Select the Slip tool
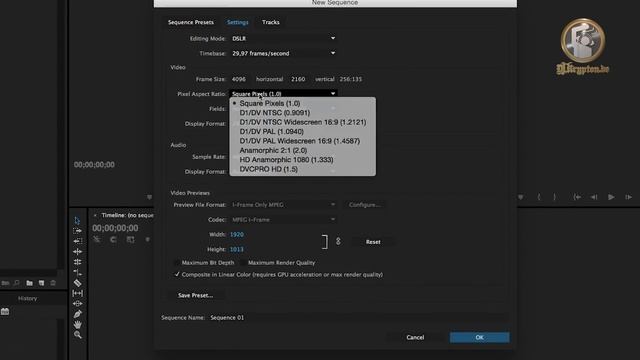 [x=77, y=293]
